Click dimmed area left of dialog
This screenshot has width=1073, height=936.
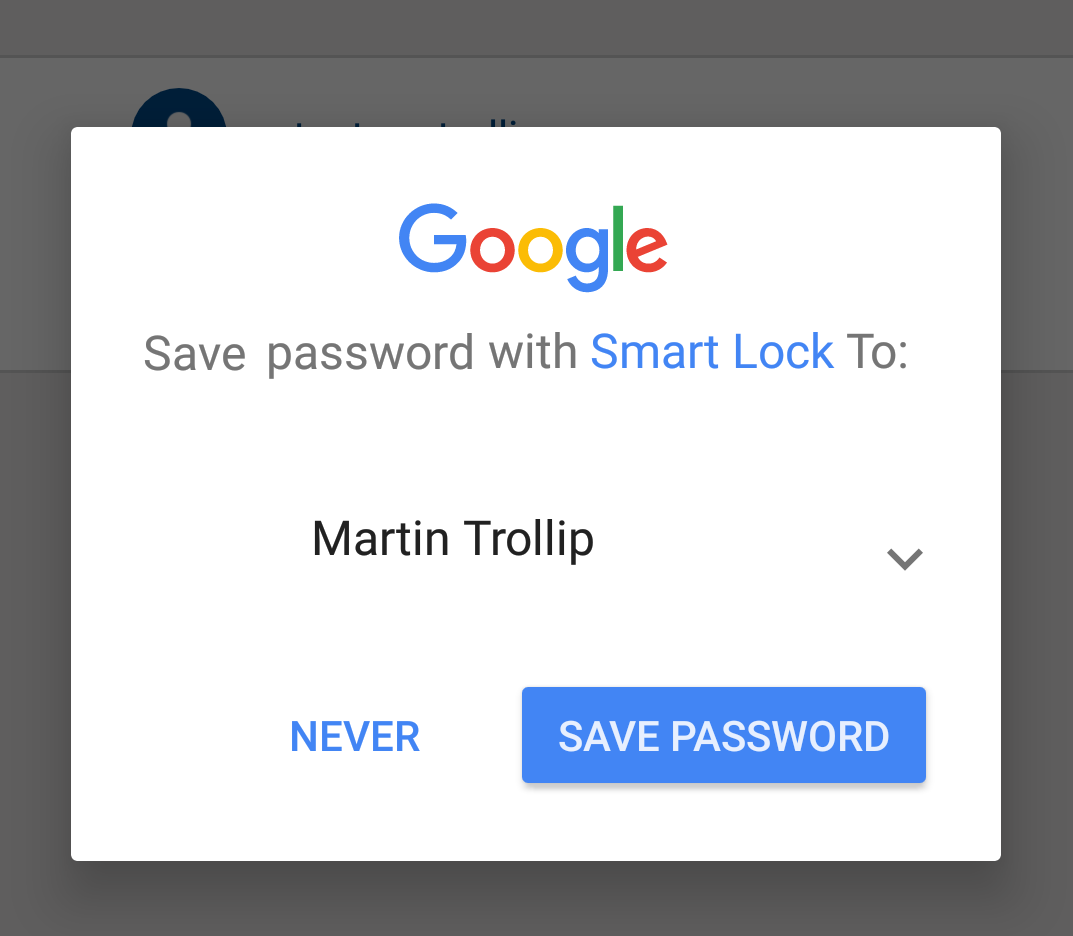click(35, 493)
